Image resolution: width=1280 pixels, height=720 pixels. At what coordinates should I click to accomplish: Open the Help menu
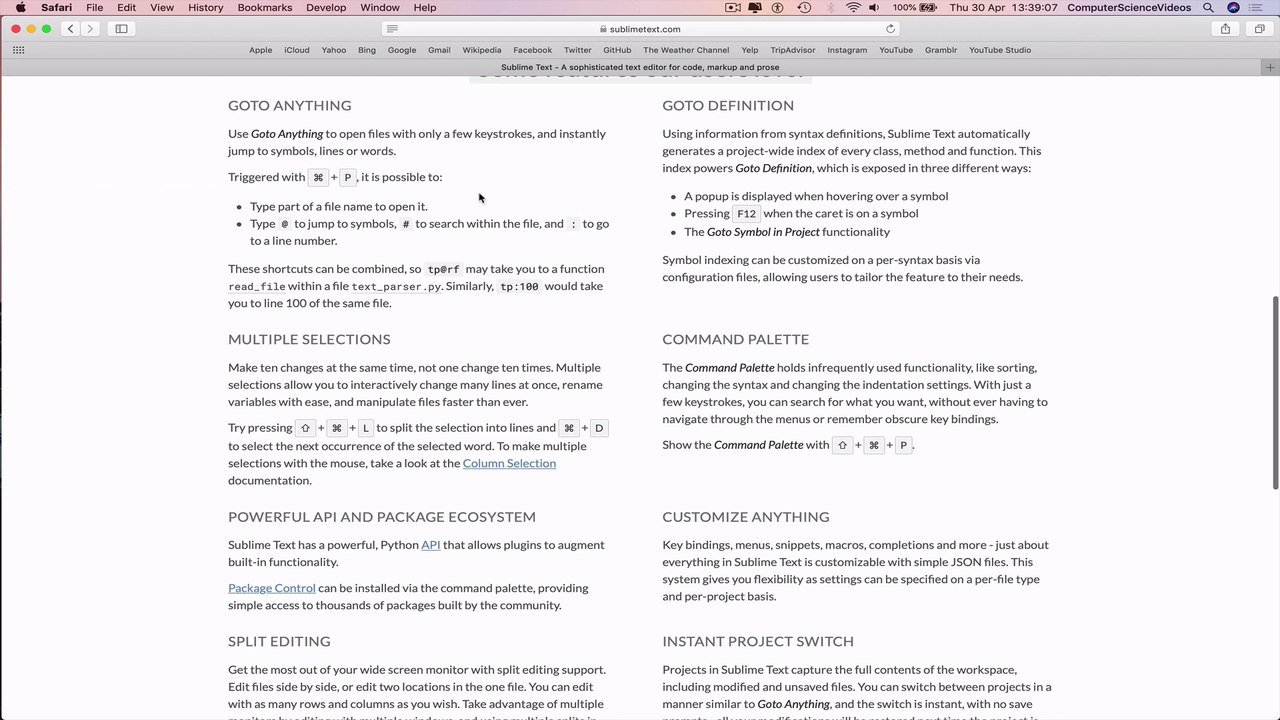click(x=425, y=8)
